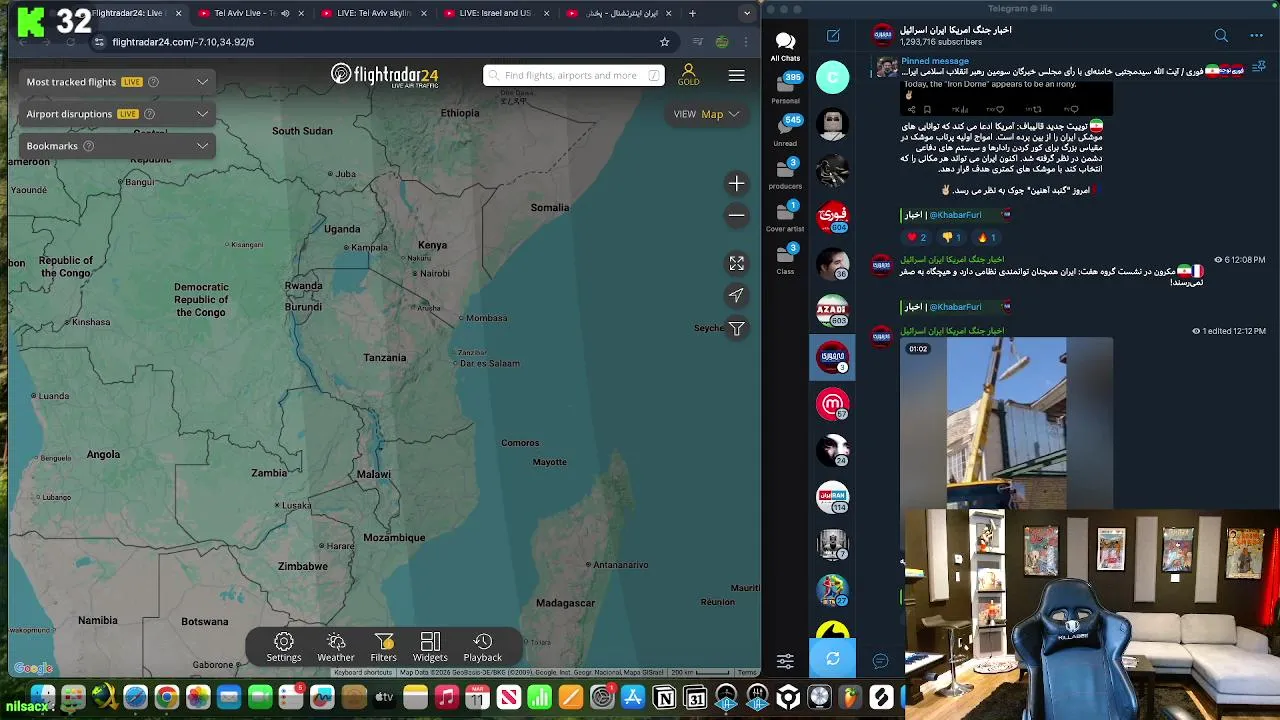
Task: Click the browser address bar URL
Action: [x=183, y=42]
